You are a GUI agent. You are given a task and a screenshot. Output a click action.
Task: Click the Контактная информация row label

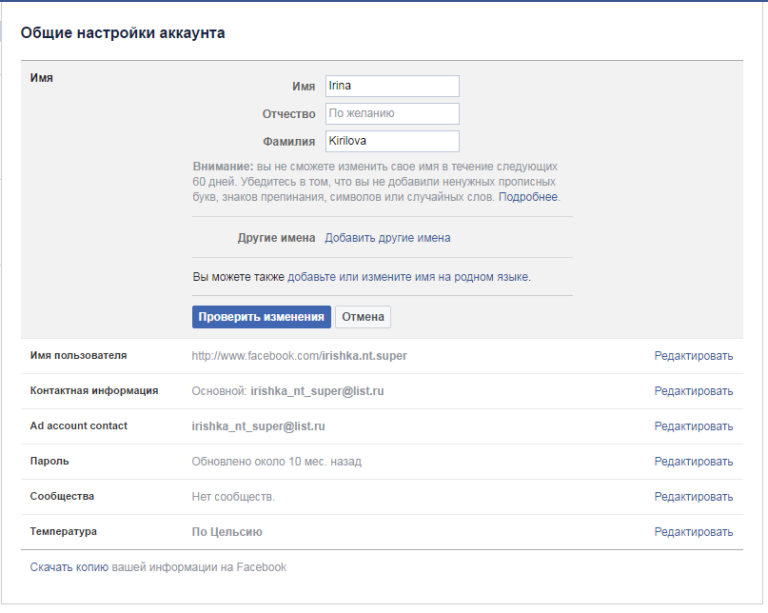(94, 391)
